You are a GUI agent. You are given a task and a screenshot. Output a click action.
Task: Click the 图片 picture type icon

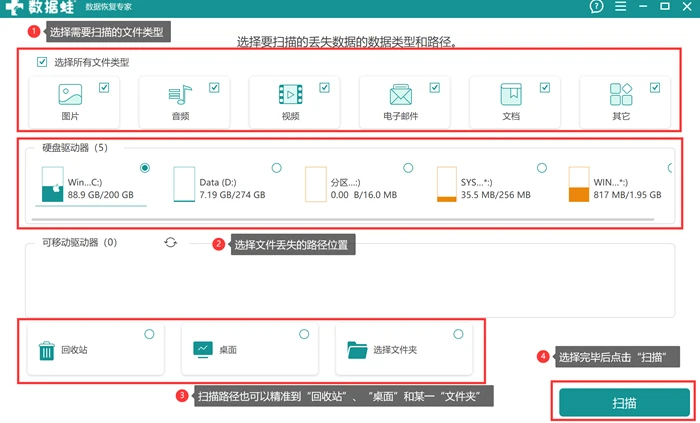tap(70, 95)
